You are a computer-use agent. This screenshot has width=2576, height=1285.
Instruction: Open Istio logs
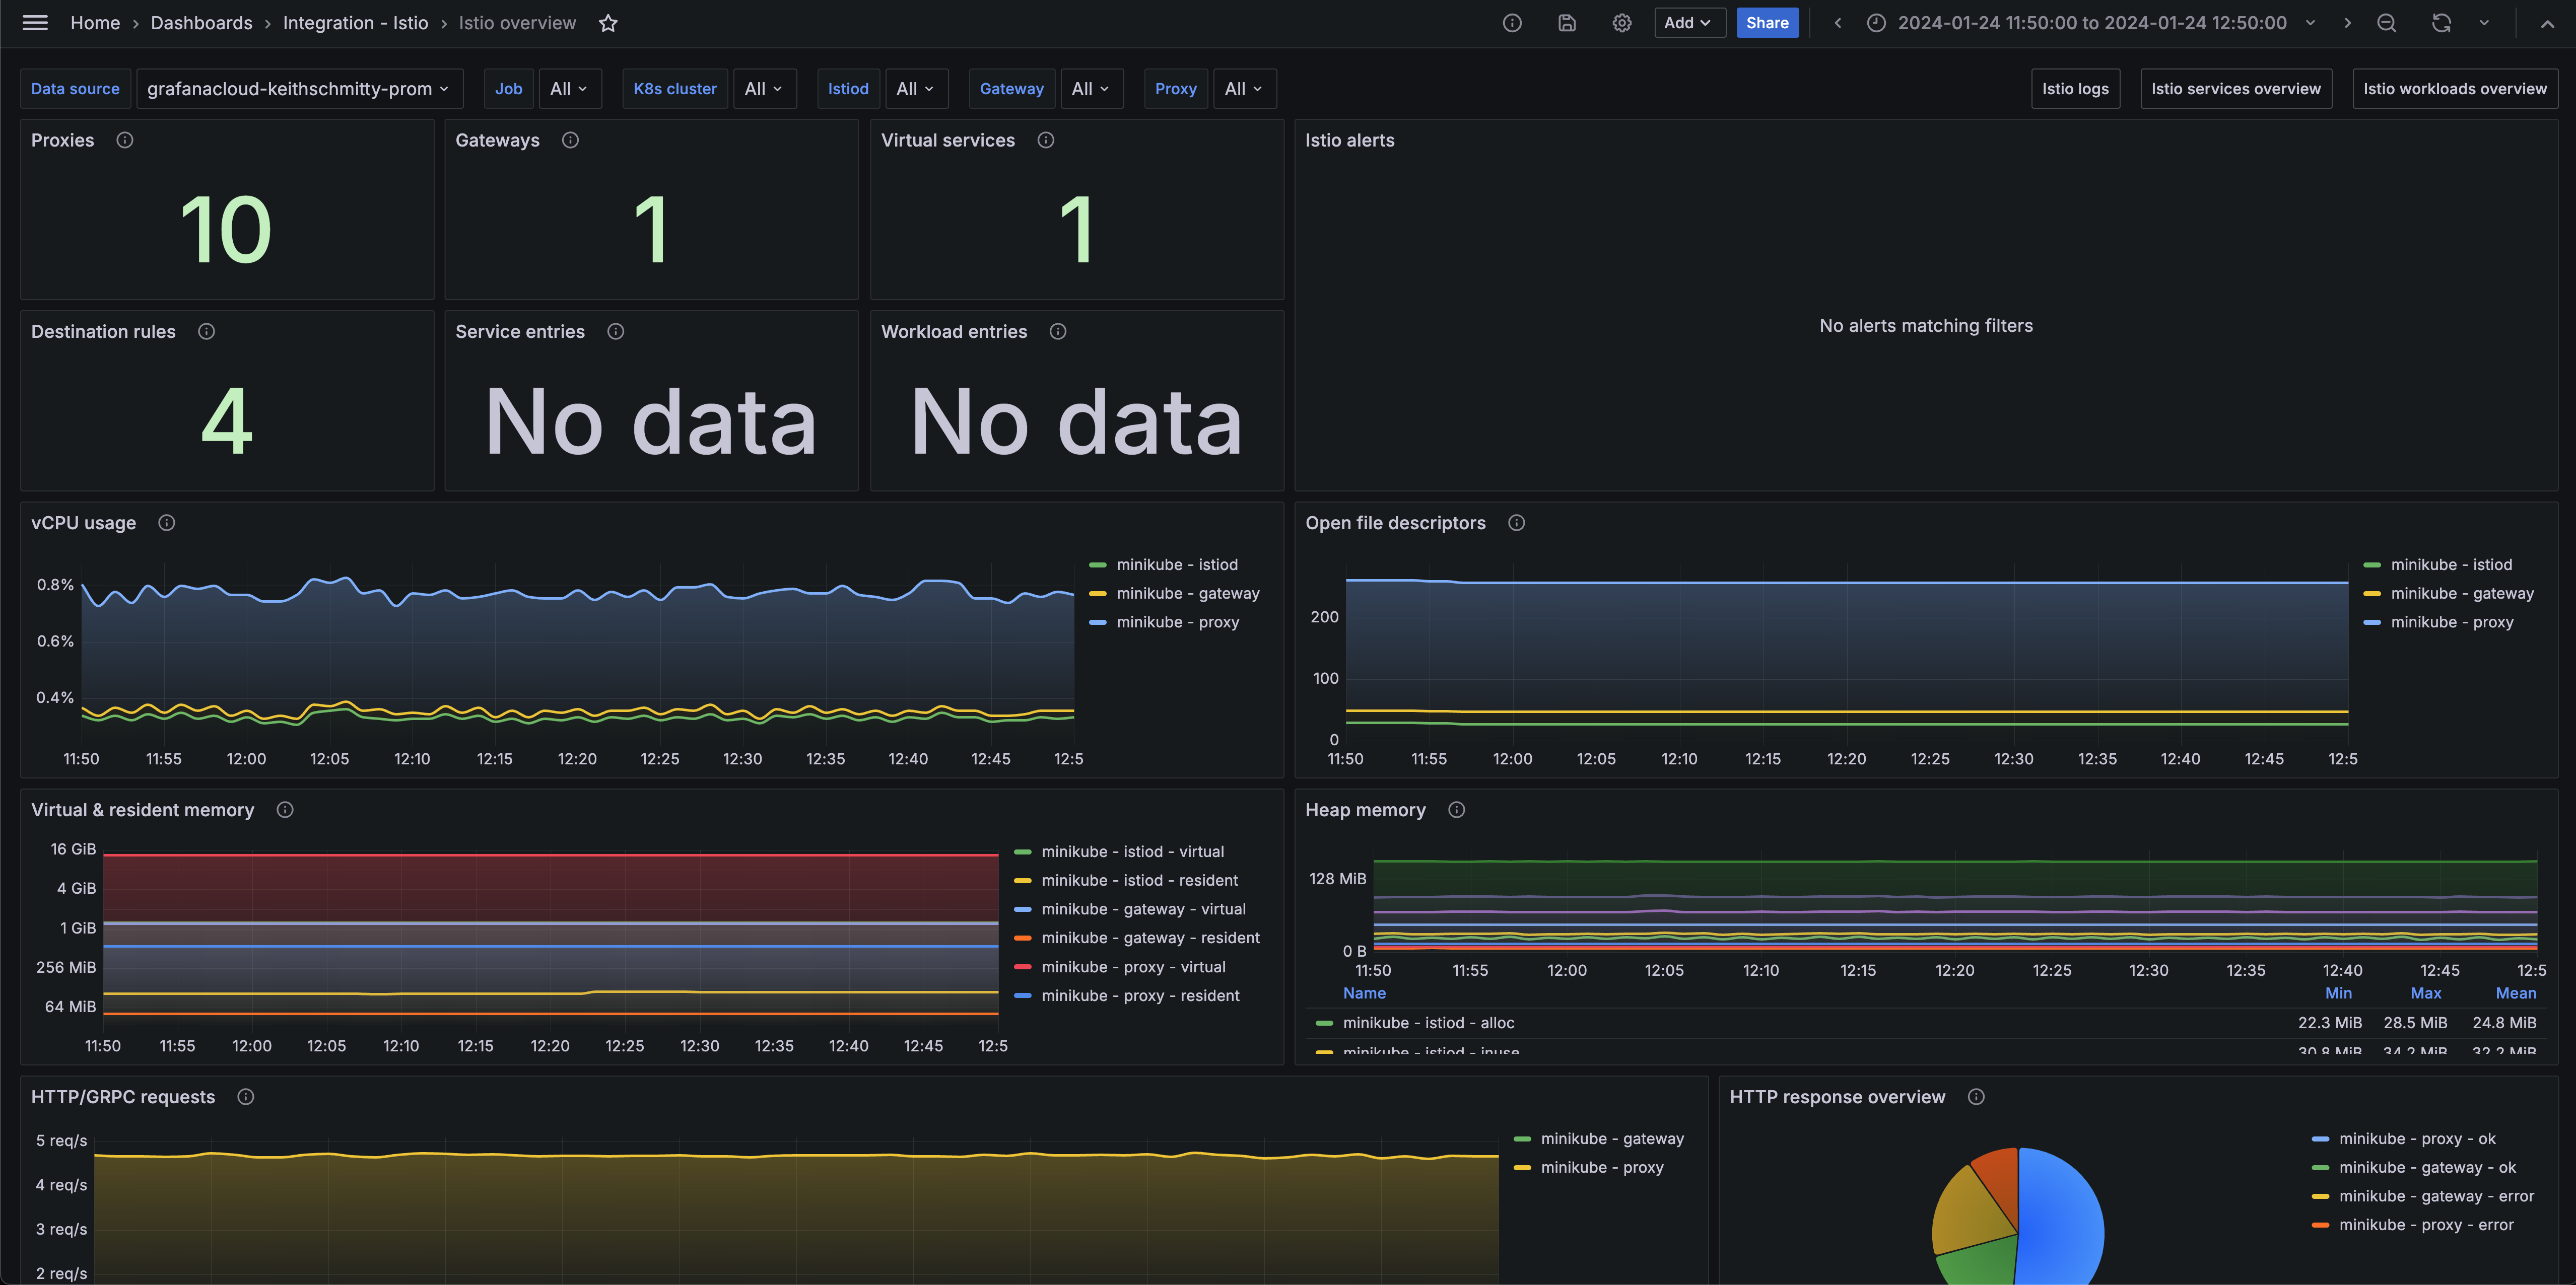click(2075, 88)
